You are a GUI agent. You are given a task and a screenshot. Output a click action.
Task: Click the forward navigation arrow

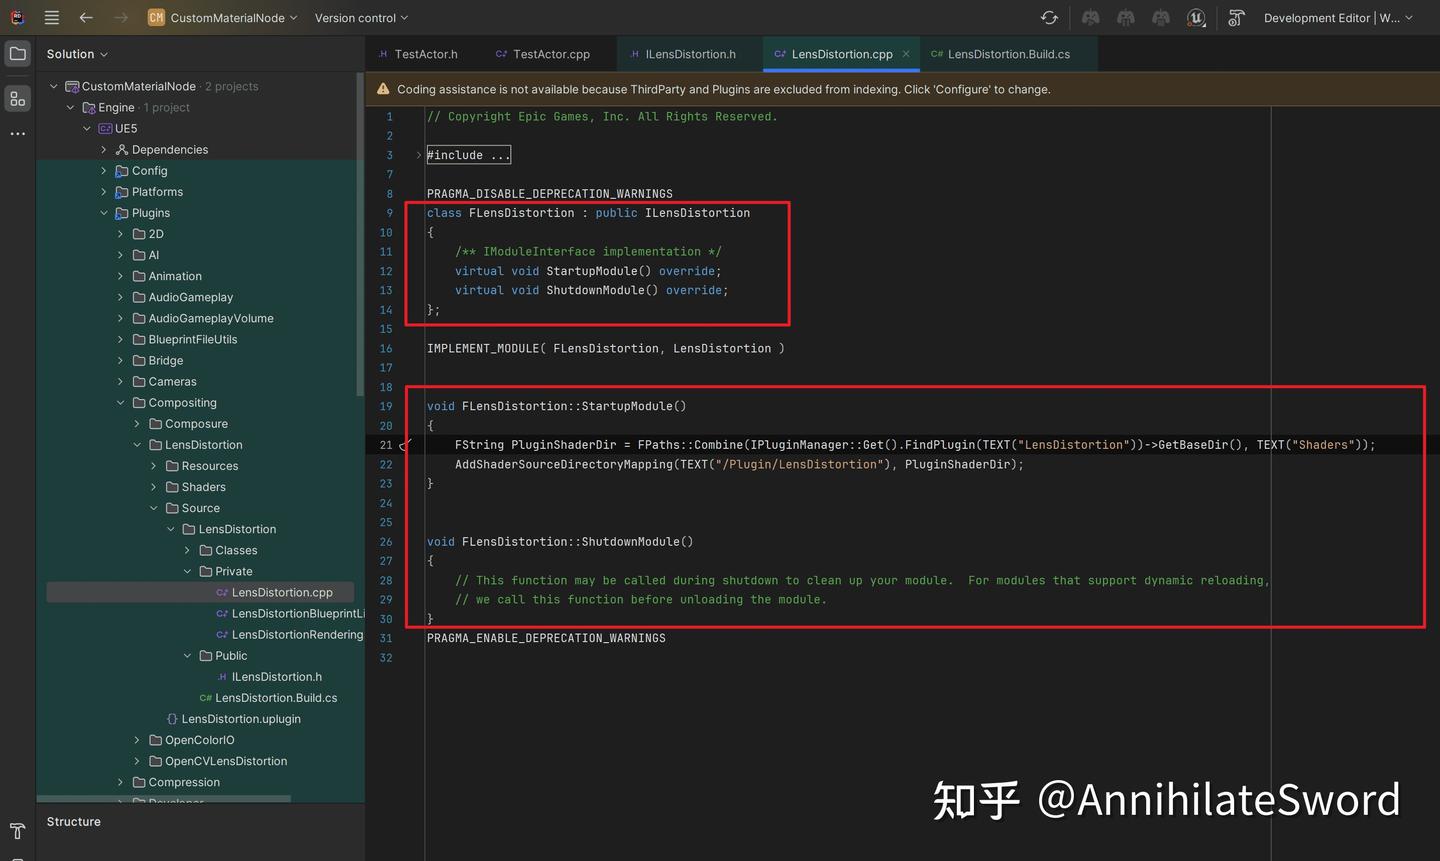[x=120, y=17]
